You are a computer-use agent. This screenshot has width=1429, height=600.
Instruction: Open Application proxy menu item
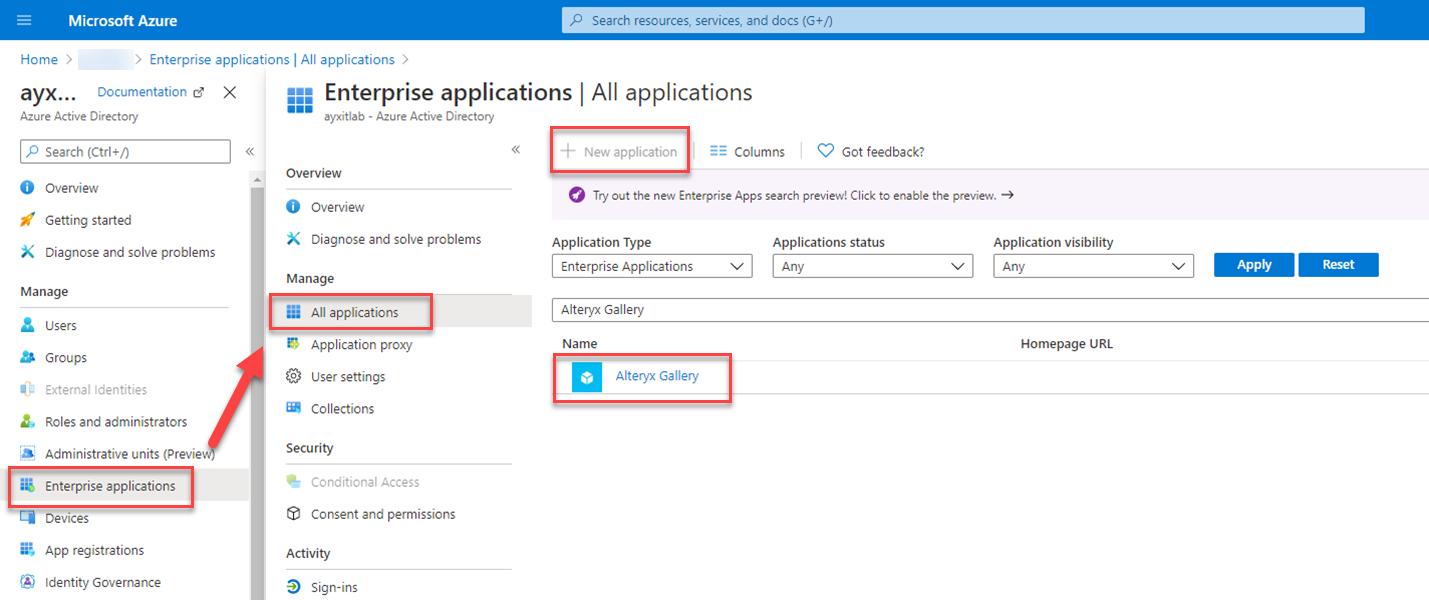[361, 344]
